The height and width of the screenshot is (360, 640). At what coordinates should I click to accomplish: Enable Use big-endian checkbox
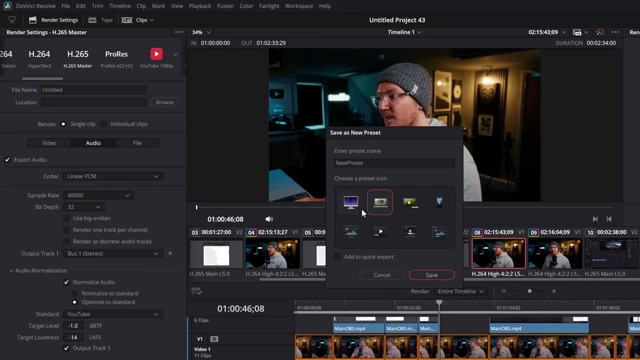tap(66, 218)
